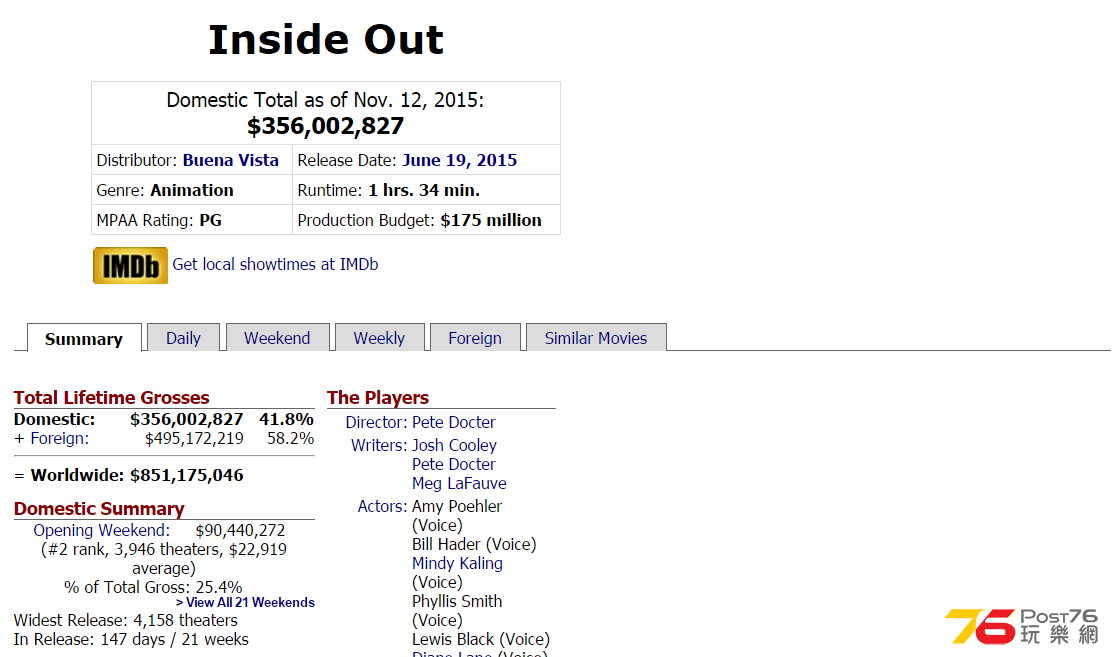Open writer Meg LaFauve link
Viewport: 1115px width, 657px height.
[x=459, y=484]
